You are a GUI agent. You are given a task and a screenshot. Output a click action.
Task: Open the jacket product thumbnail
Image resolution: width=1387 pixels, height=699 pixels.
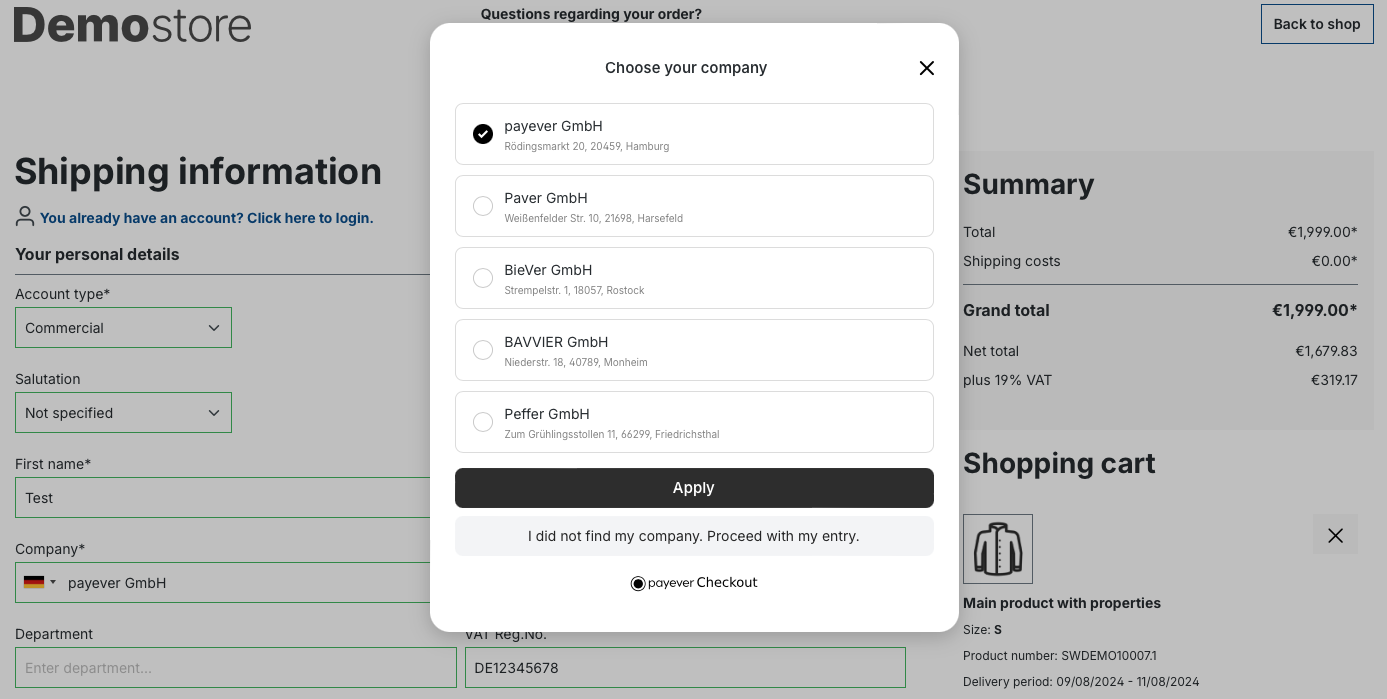998,549
